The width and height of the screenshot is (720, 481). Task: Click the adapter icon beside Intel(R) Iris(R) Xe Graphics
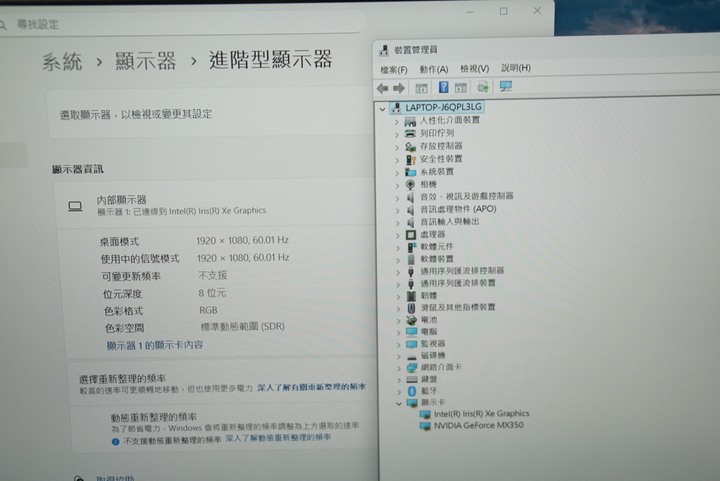[425, 414]
